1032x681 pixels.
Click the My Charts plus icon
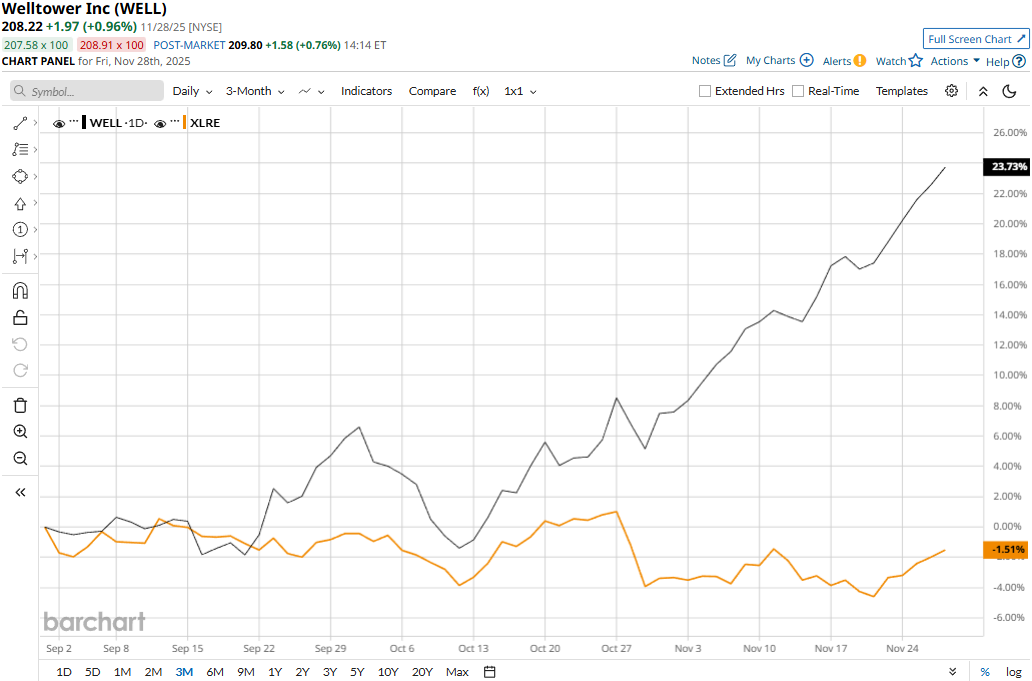[x=806, y=60]
